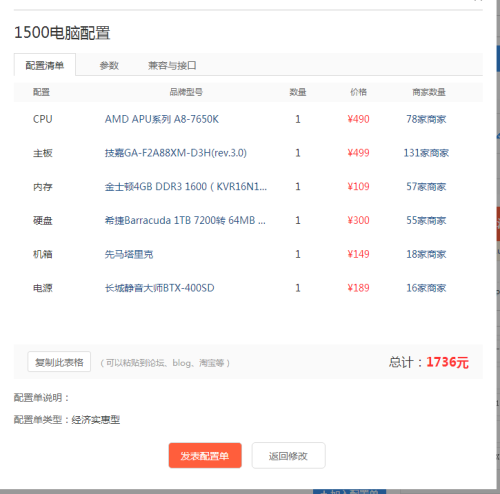Screen dimensions: 500x494
Task: Click the 返回修改 button
Action: click(x=288, y=455)
